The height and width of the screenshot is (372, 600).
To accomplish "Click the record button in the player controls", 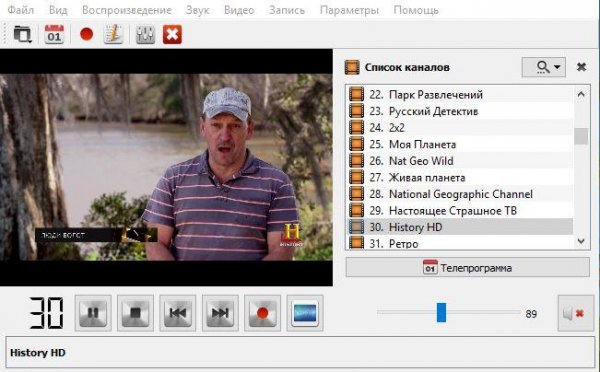I will (262, 313).
